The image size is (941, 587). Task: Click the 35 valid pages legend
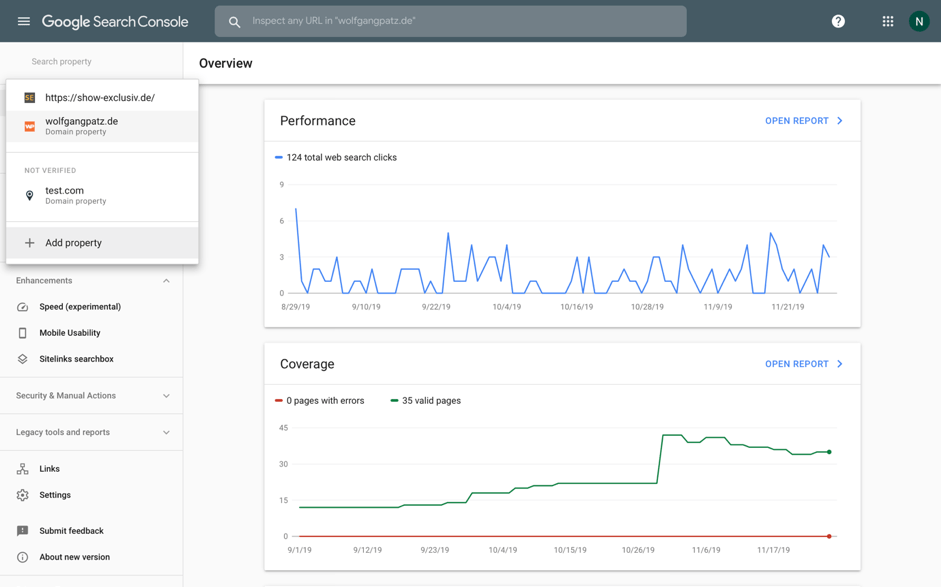(x=426, y=400)
